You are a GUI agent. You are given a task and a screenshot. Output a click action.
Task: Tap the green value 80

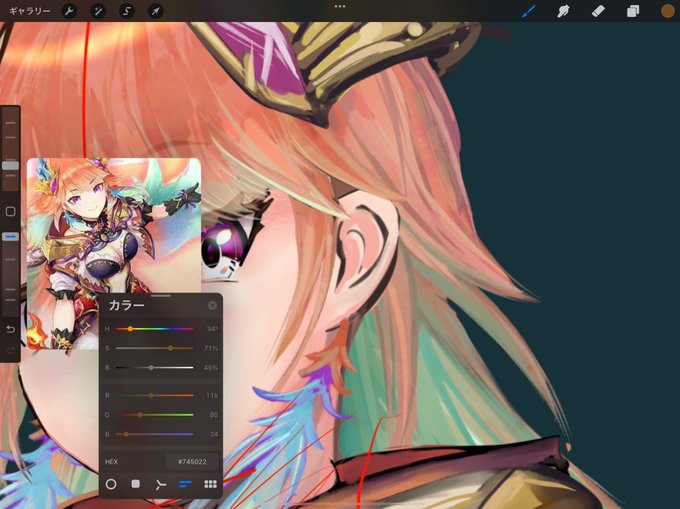(213, 415)
